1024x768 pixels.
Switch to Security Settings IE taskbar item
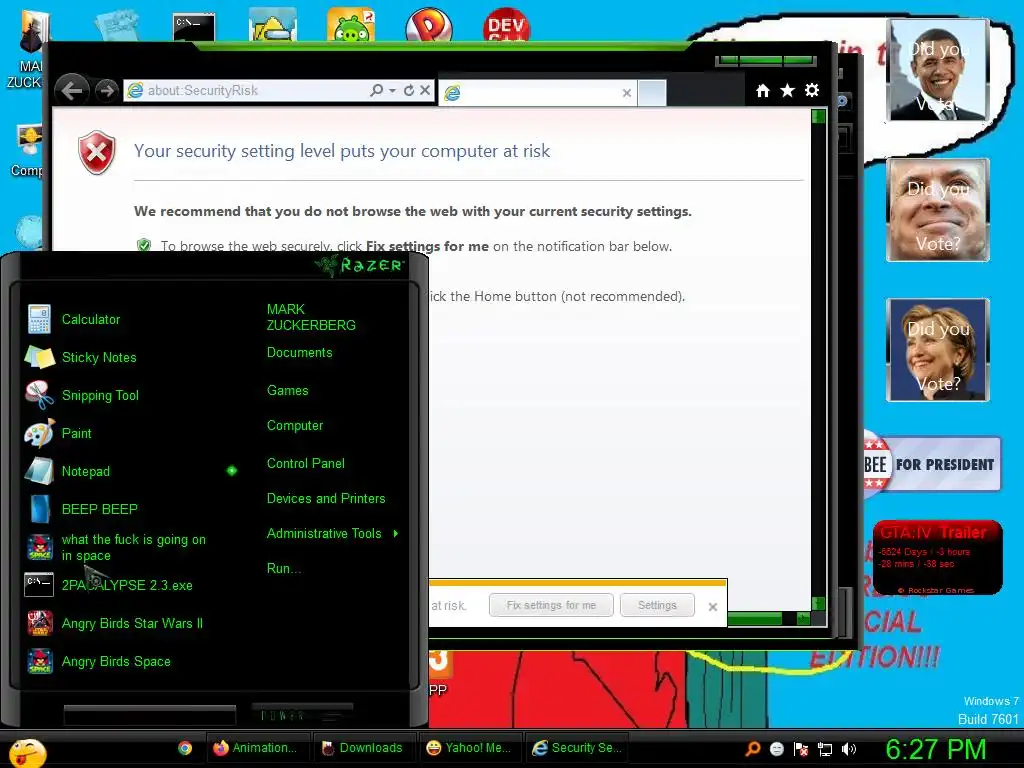click(x=575, y=748)
